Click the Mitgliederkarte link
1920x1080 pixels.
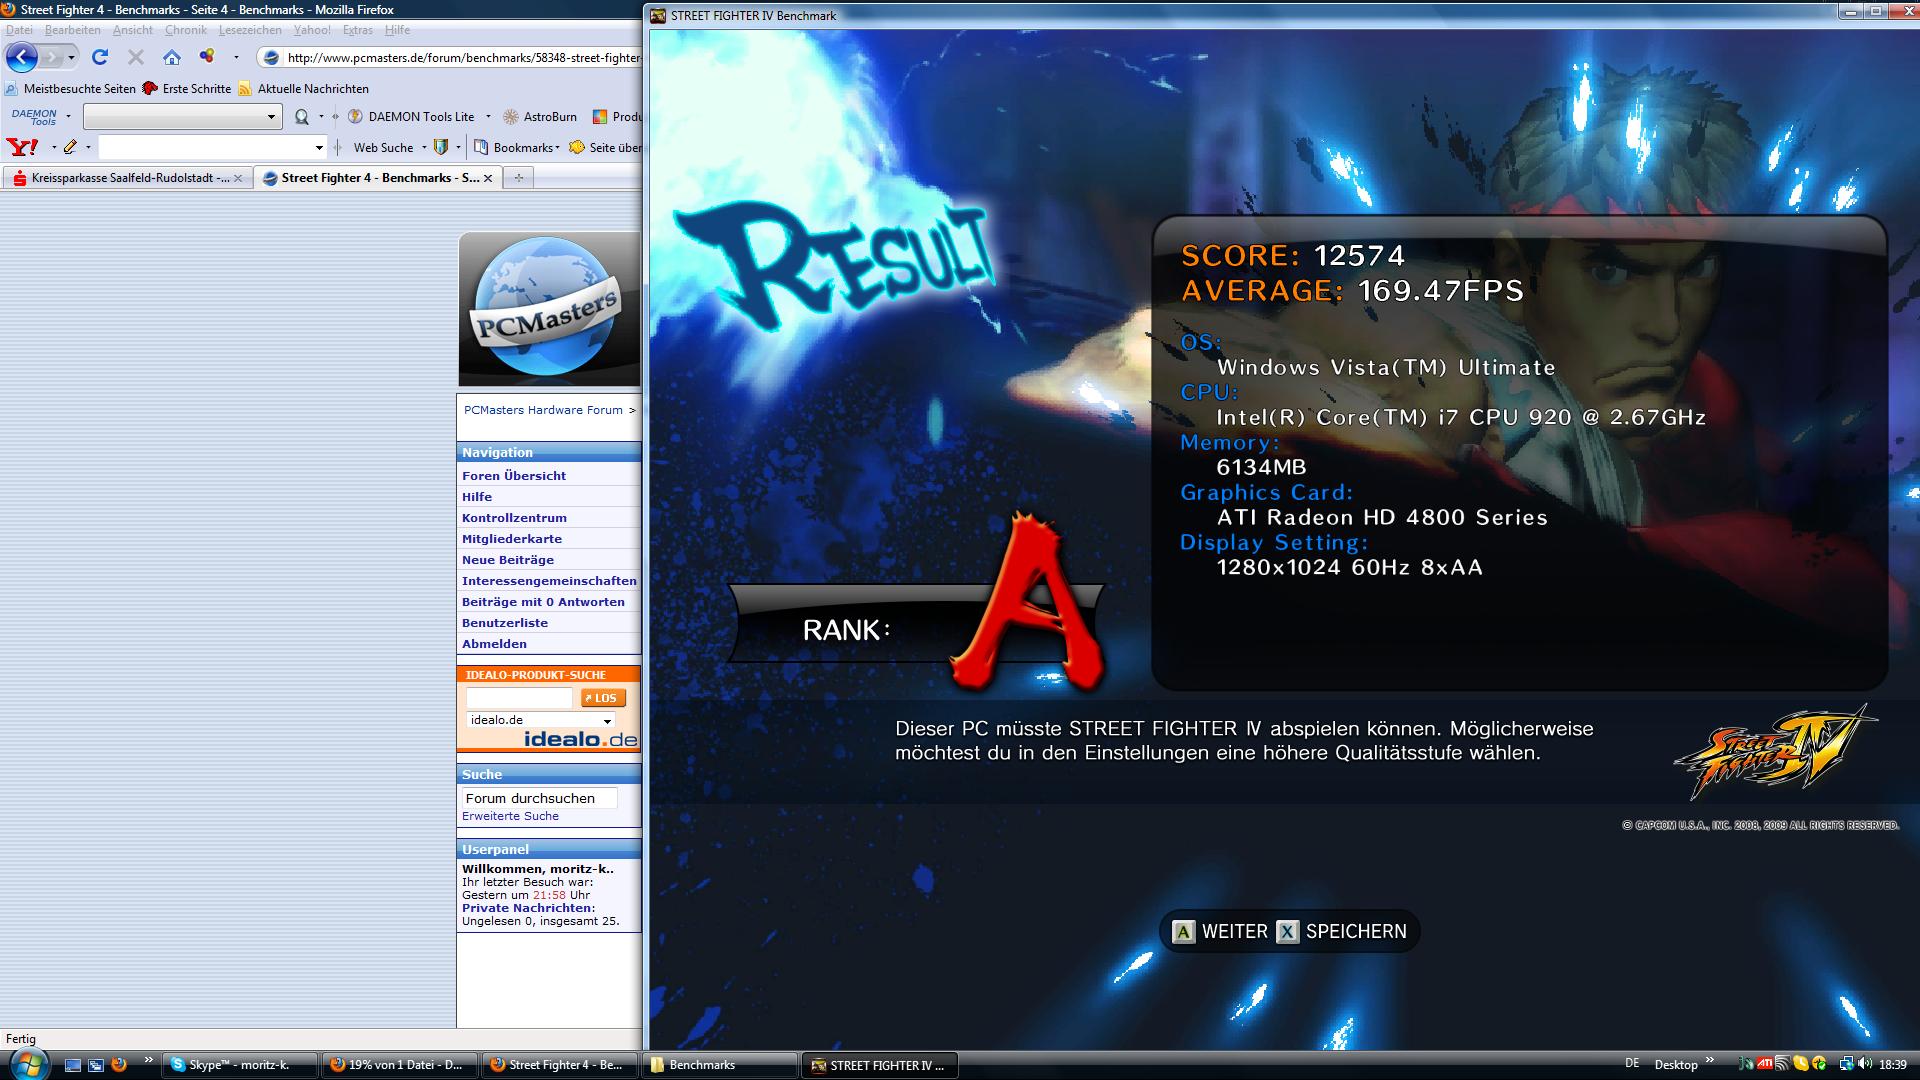click(512, 539)
